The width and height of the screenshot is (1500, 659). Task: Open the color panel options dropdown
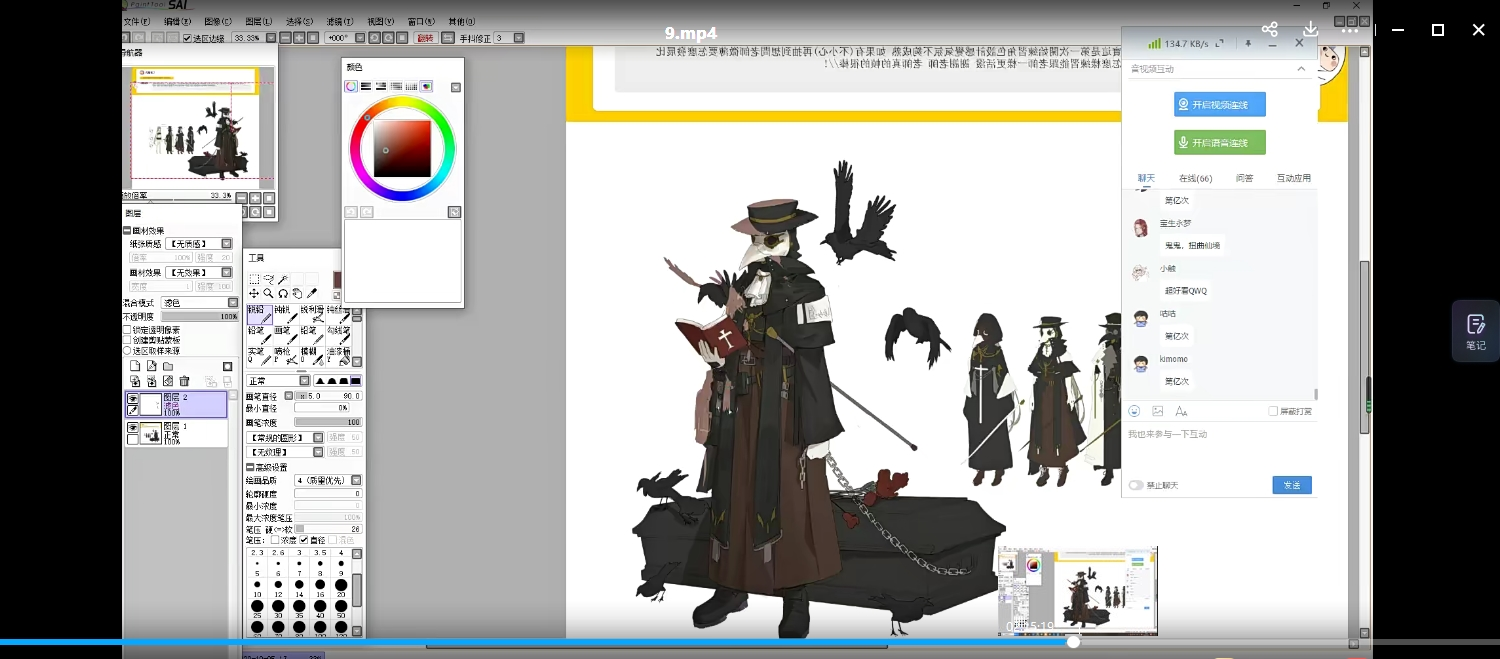tap(456, 87)
